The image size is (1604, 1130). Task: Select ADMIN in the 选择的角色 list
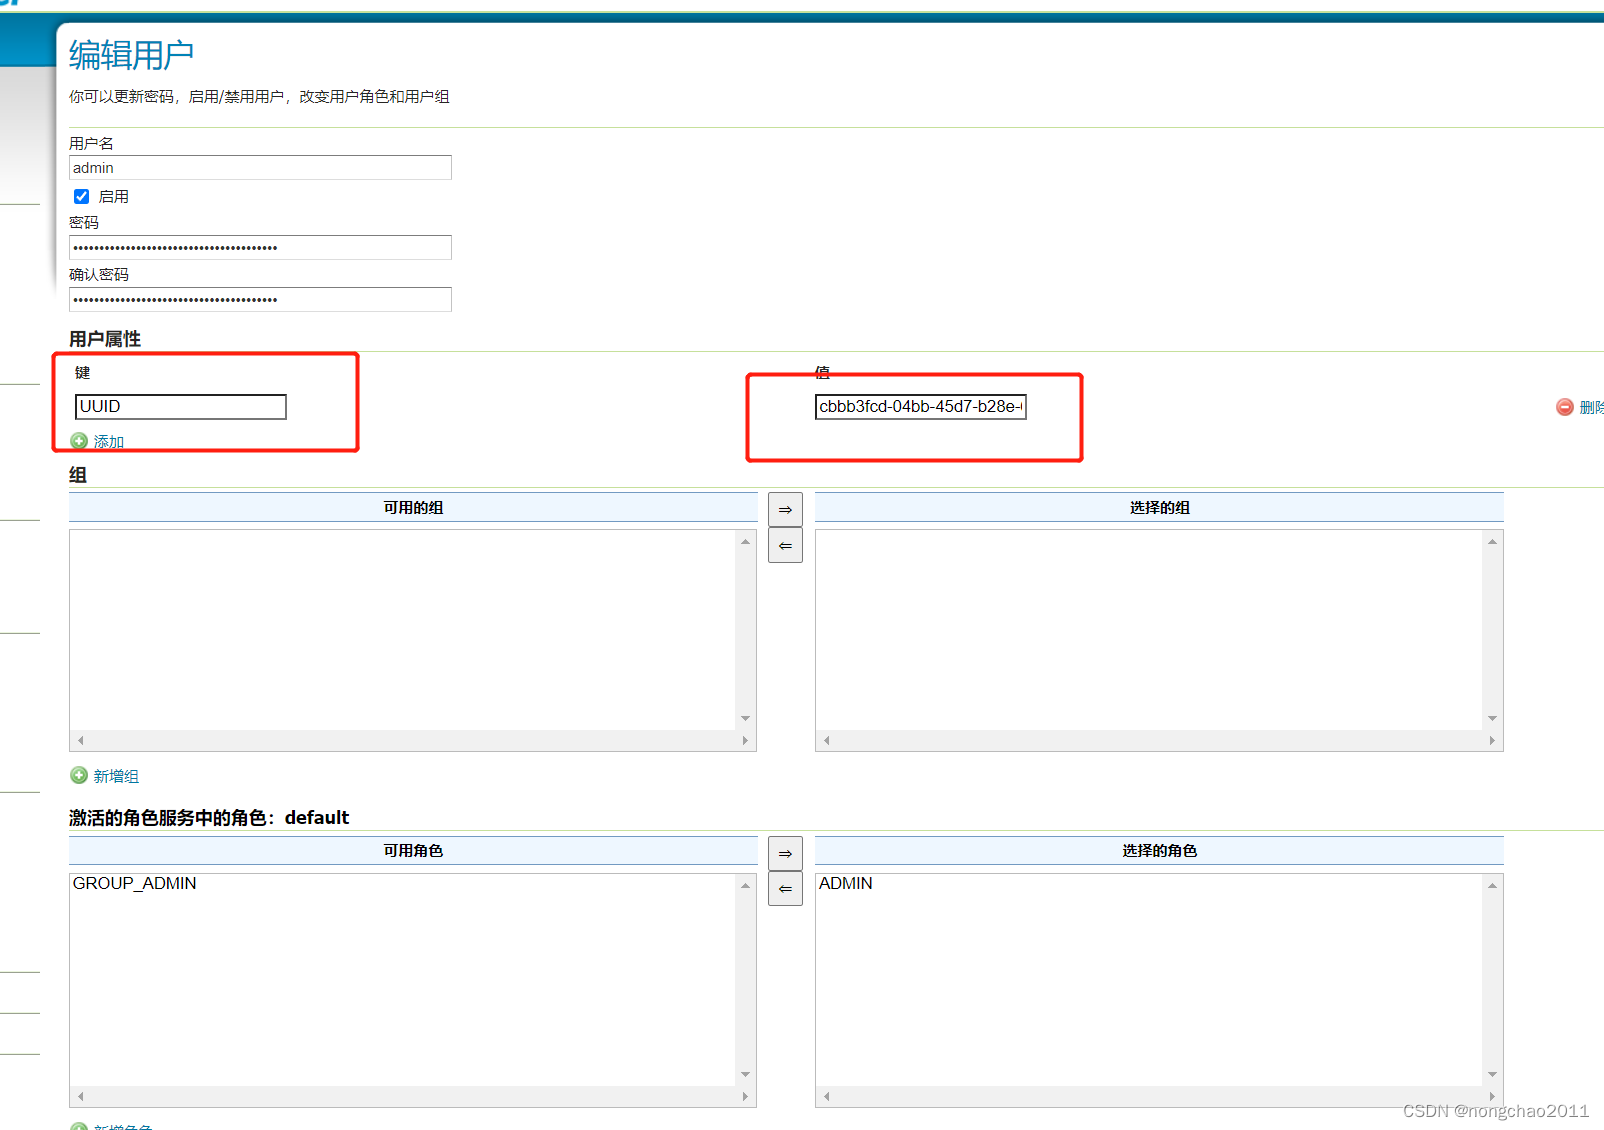pyautogui.click(x=845, y=883)
